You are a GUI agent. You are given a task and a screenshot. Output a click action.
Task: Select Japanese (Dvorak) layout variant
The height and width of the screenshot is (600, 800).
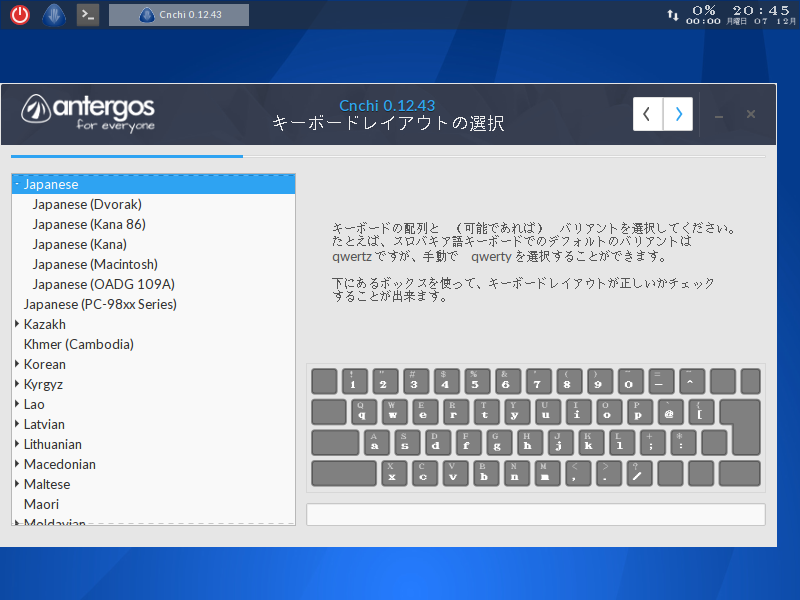coord(87,204)
